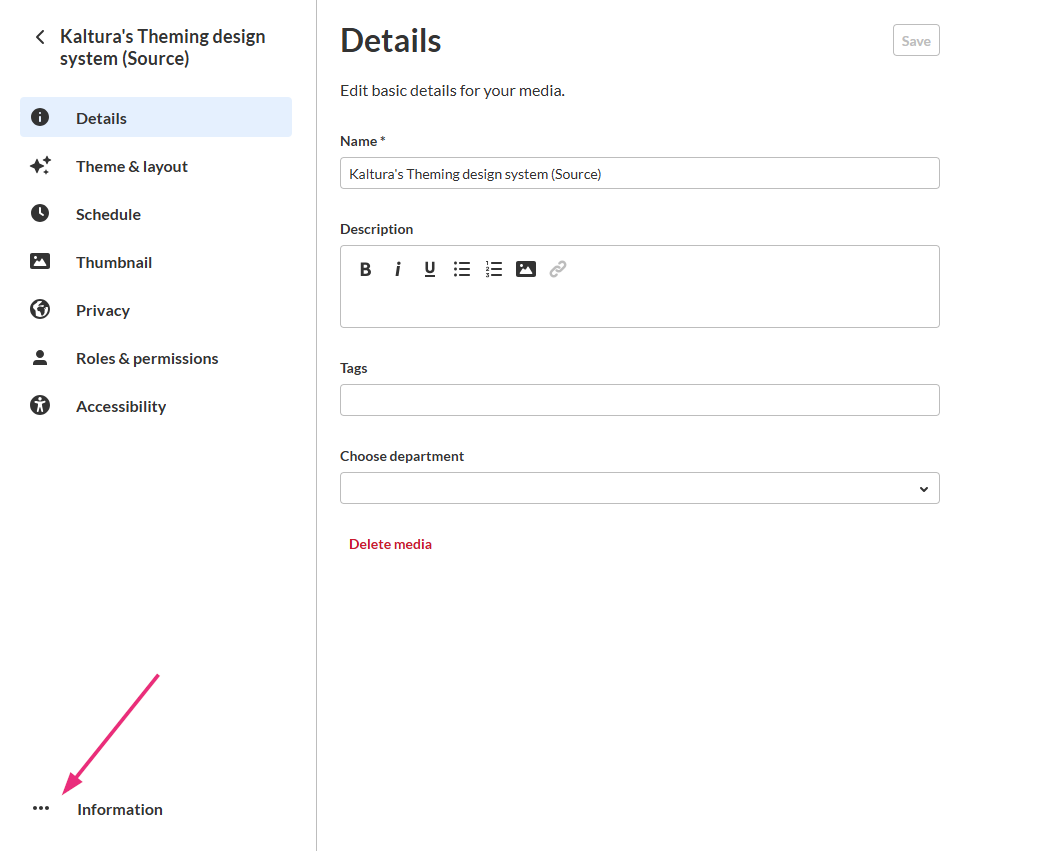Click the Save button
This screenshot has height=851, width=1037.
916,40
